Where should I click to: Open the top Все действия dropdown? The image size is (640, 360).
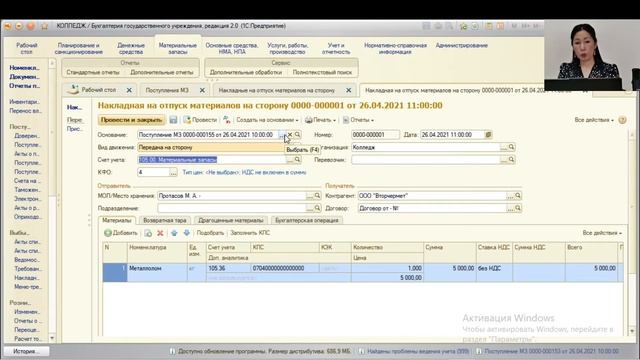coord(594,120)
